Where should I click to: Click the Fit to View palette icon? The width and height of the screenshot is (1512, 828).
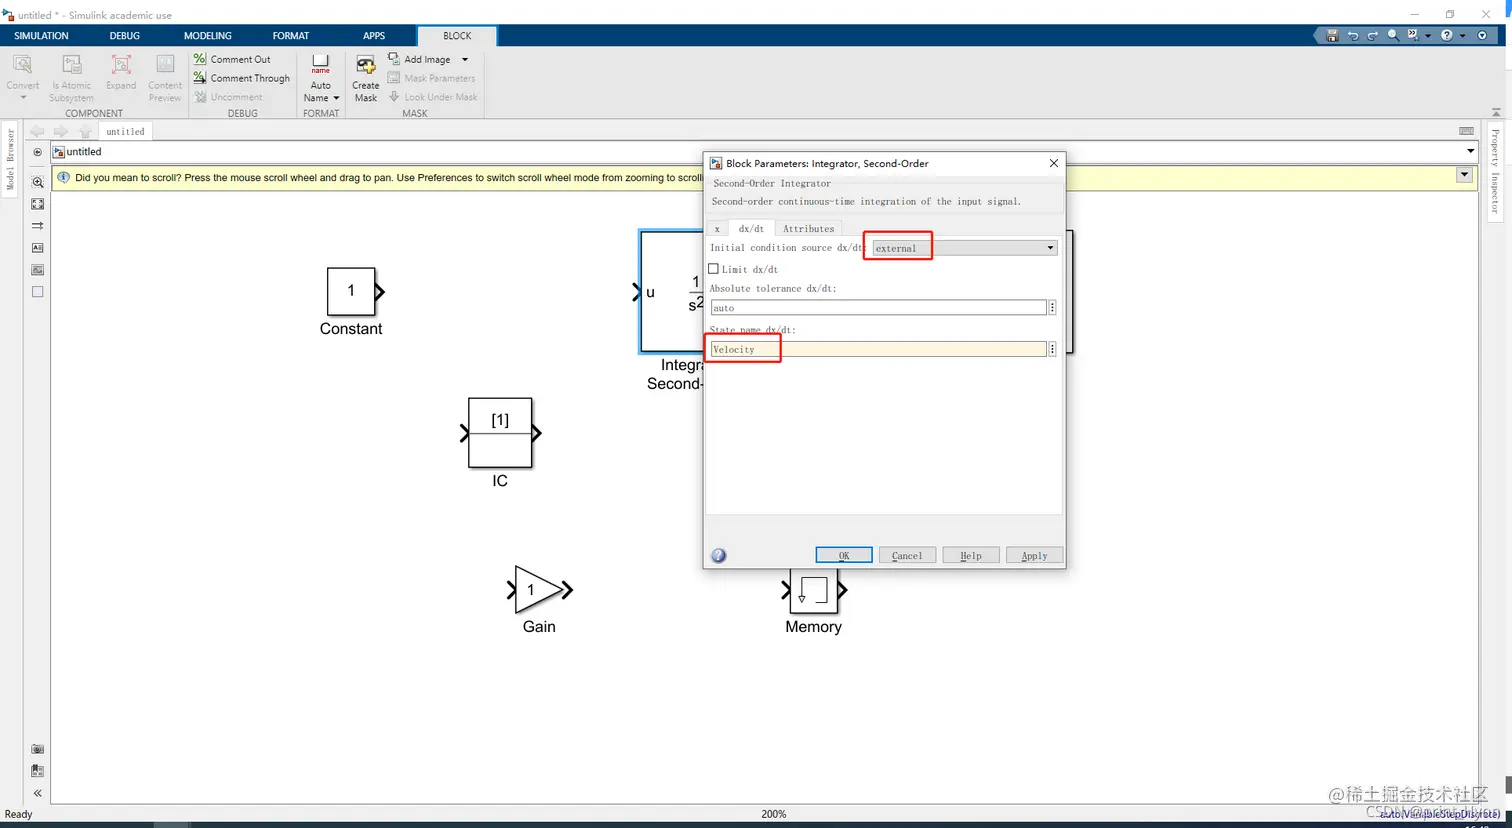38,204
